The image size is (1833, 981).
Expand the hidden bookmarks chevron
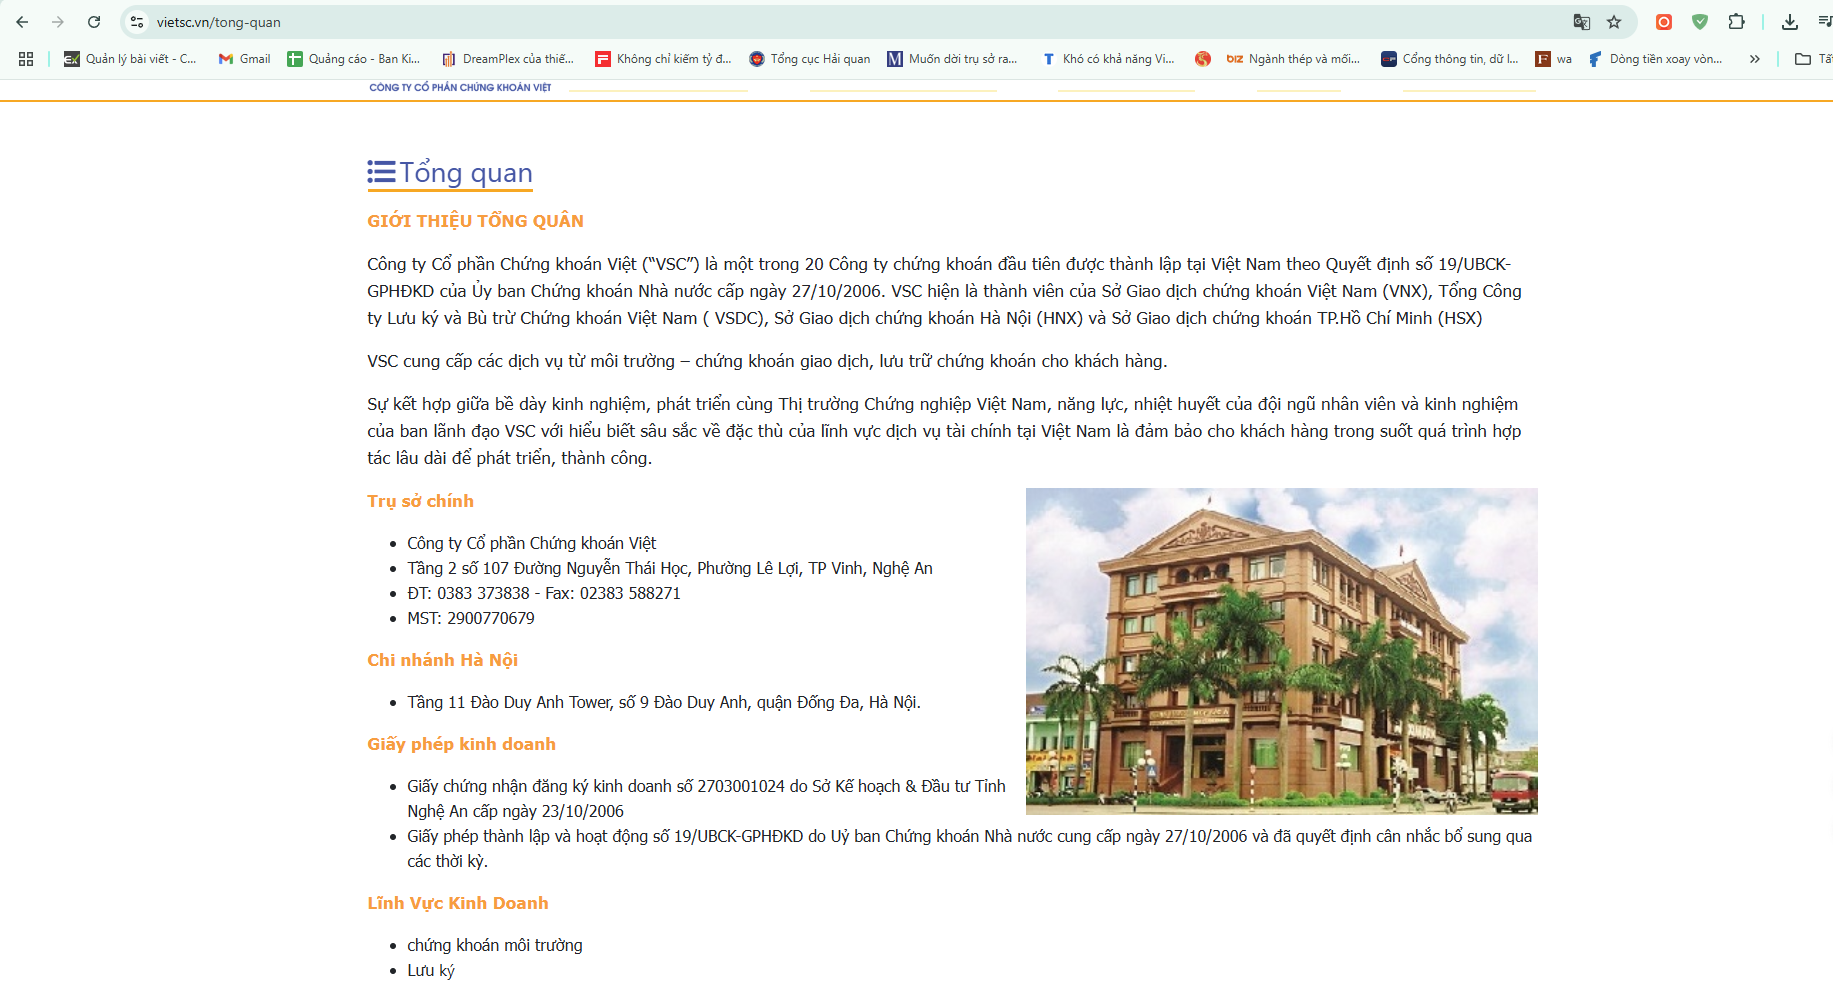point(1754,59)
